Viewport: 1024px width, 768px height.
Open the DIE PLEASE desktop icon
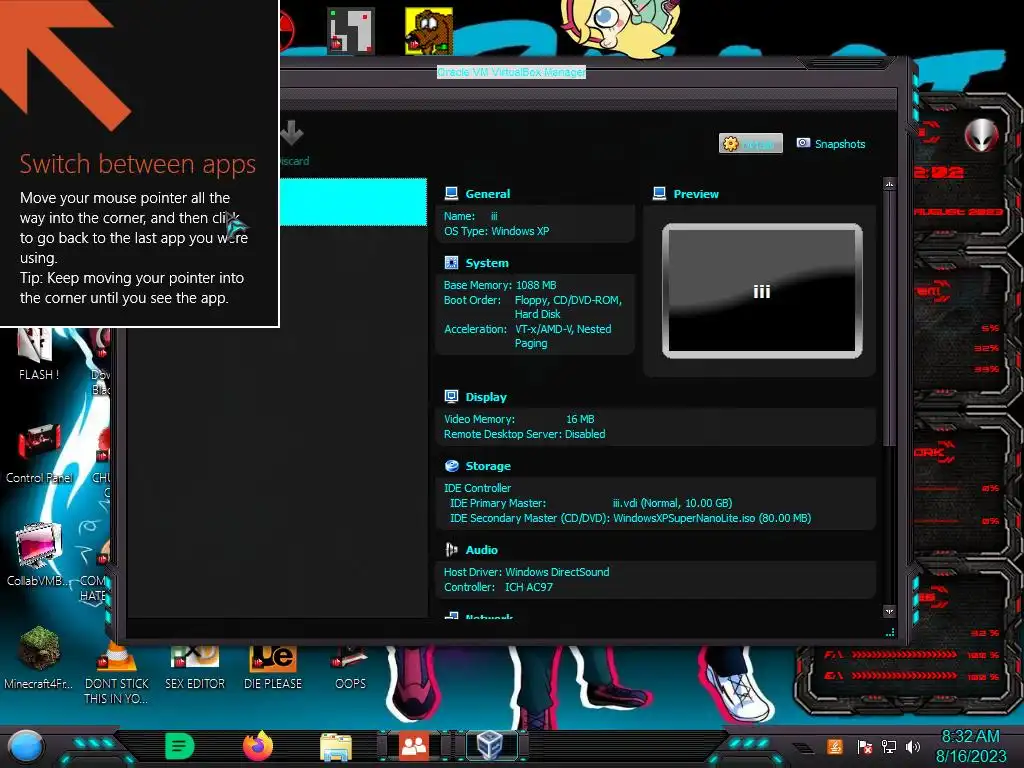tap(273, 668)
